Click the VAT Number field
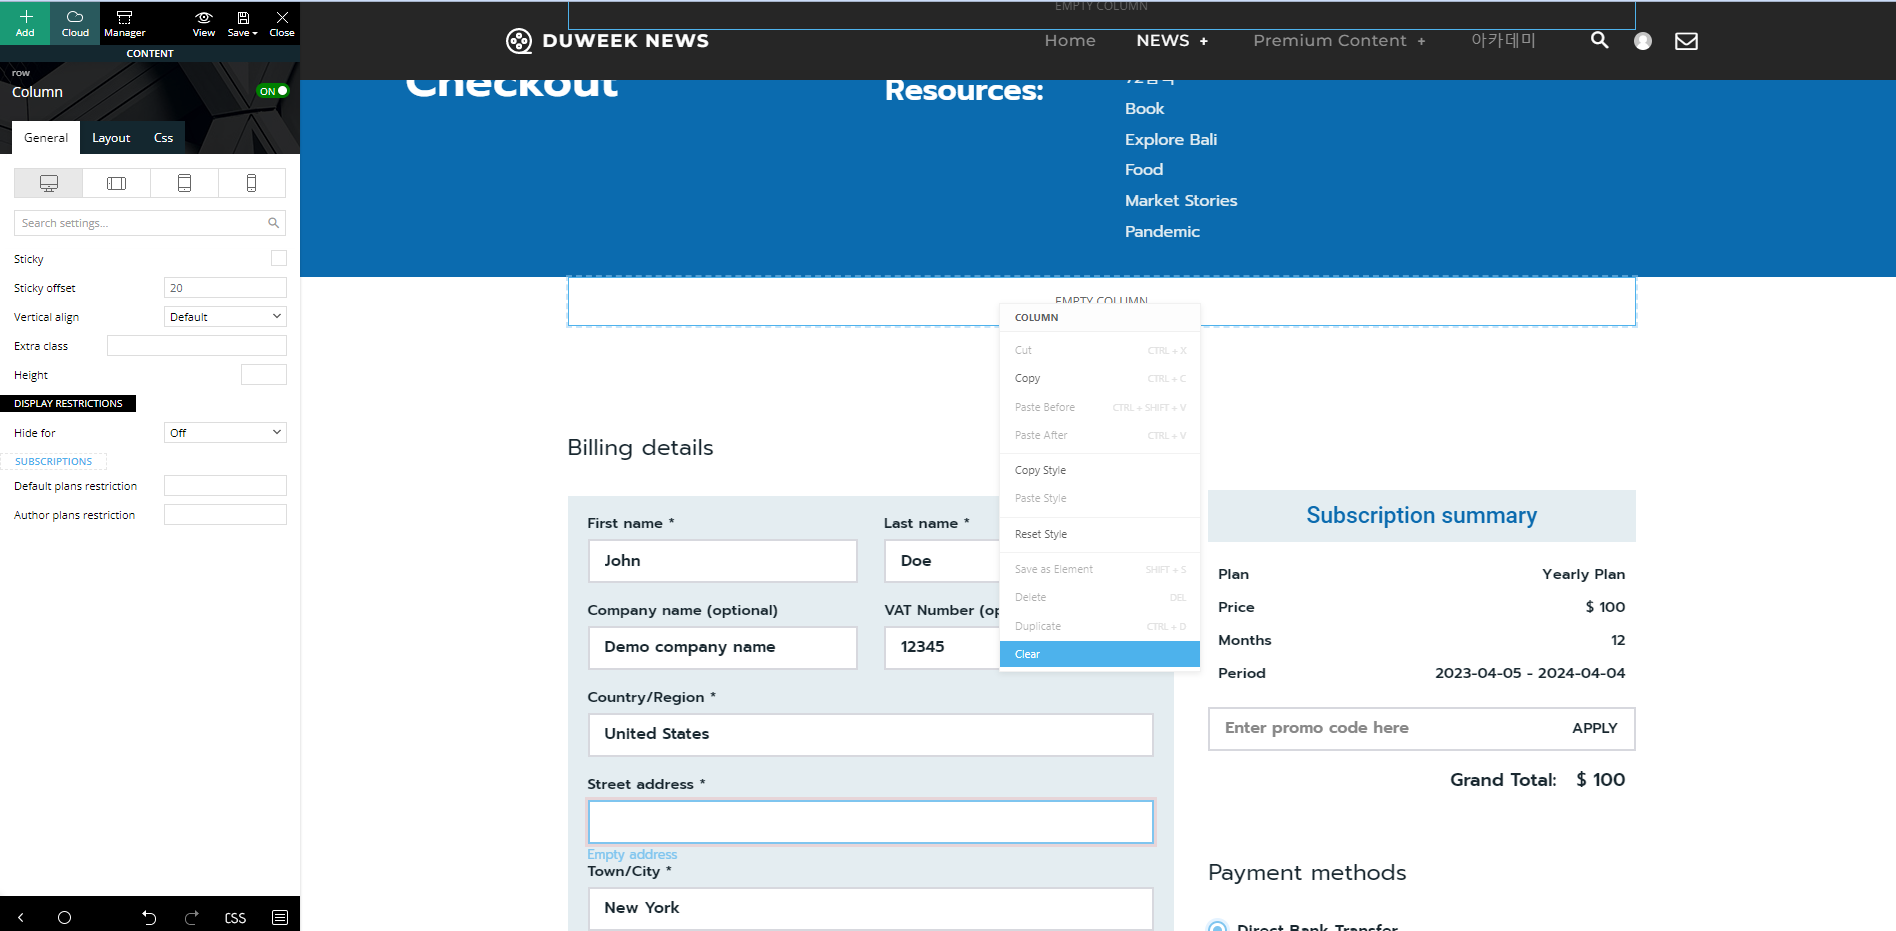This screenshot has width=1896, height=931. (942, 647)
